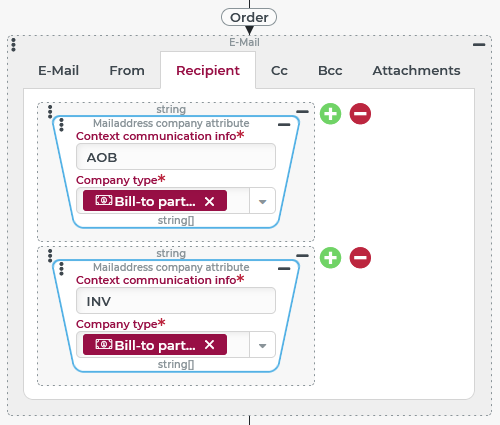
Task: Remove INV recipient with red minus icon
Action: 360,258
